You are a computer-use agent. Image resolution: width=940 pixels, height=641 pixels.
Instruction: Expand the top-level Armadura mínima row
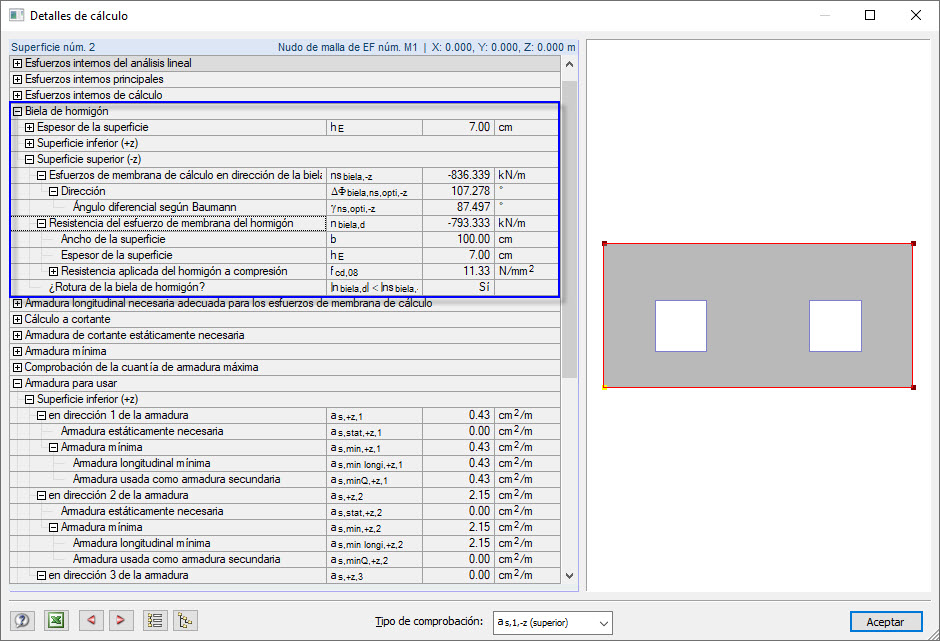click(x=17, y=351)
